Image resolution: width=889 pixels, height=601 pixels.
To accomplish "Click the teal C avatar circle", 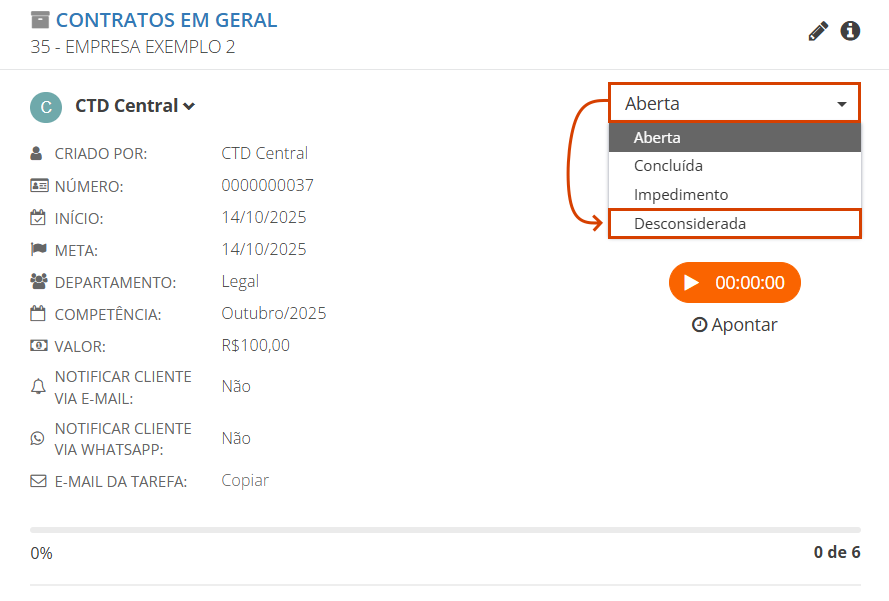I will pos(46,107).
